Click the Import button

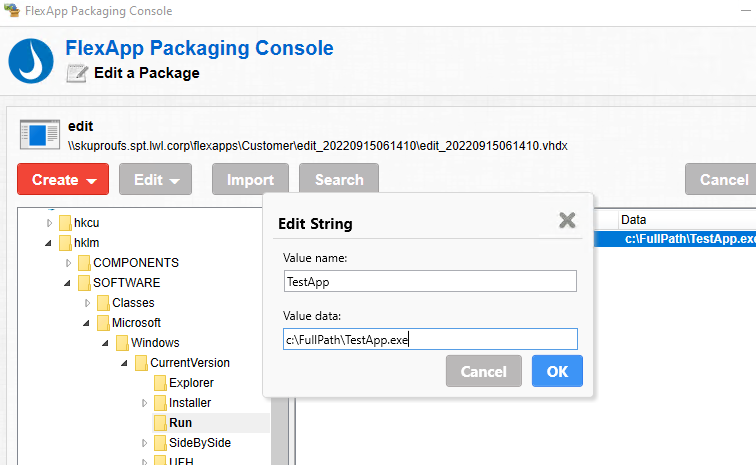(250, 179)
